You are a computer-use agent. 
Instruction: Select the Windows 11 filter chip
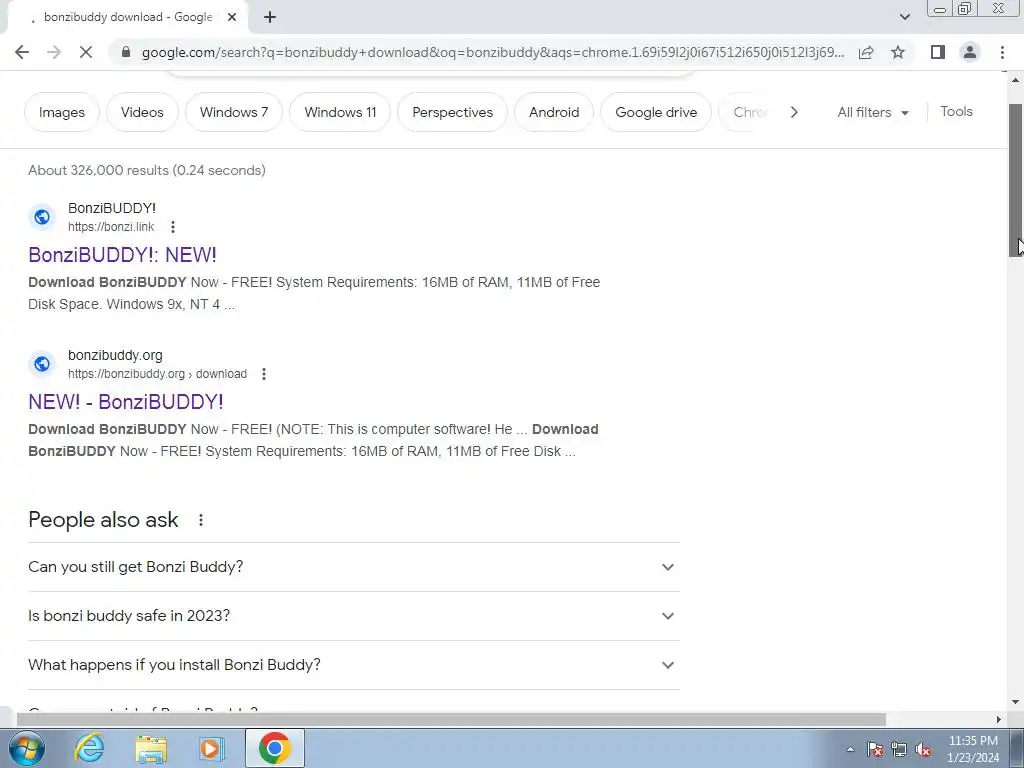(340, 112)
